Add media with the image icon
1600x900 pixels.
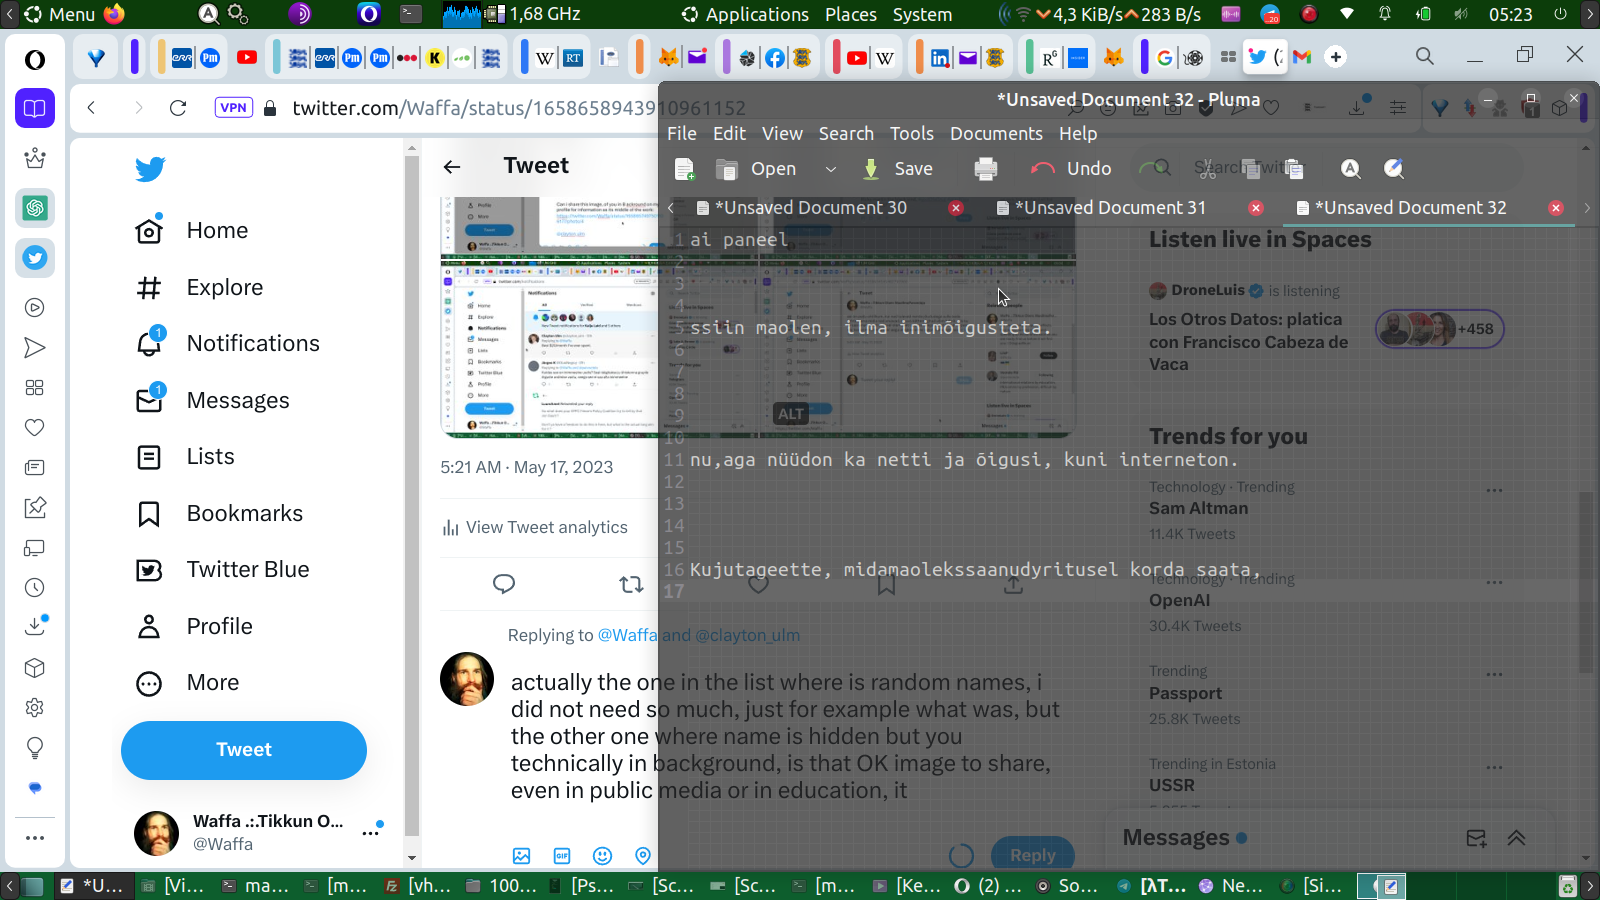522,856
